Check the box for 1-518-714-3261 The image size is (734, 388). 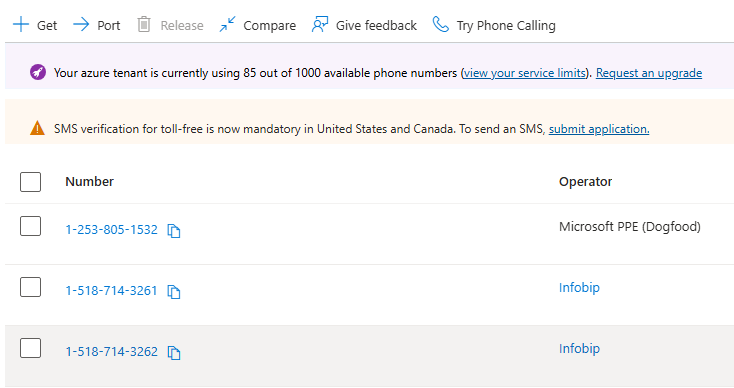point(30,287)
